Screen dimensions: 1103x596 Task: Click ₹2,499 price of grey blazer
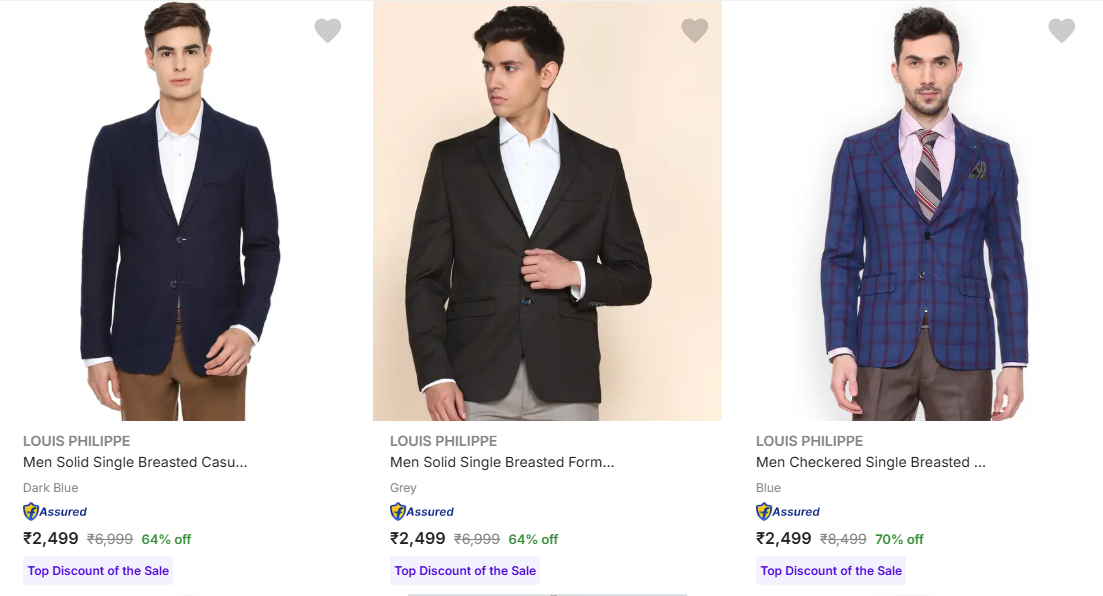[x=418, y=538]
